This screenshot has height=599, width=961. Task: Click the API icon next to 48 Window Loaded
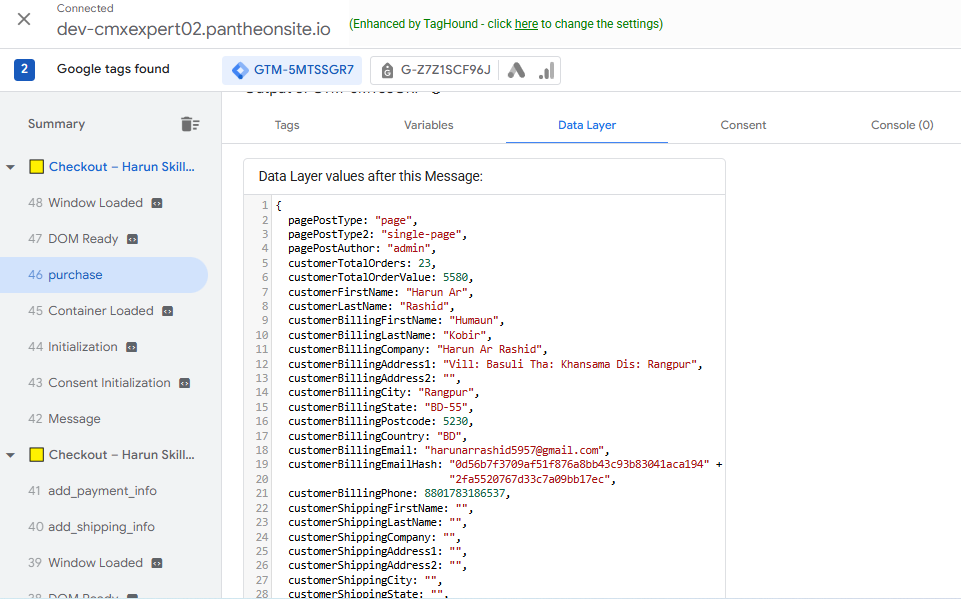click(x=157, y=203)
